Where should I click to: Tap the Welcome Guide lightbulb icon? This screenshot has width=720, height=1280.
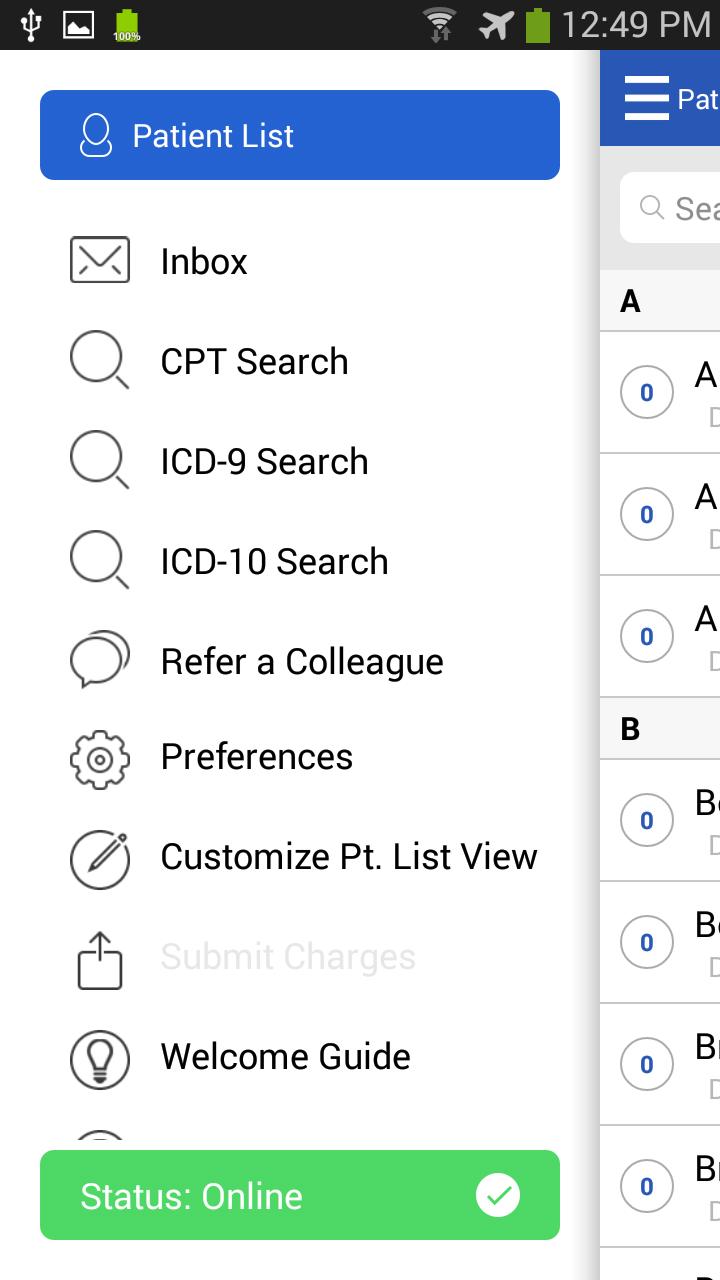coord(99,1058)
